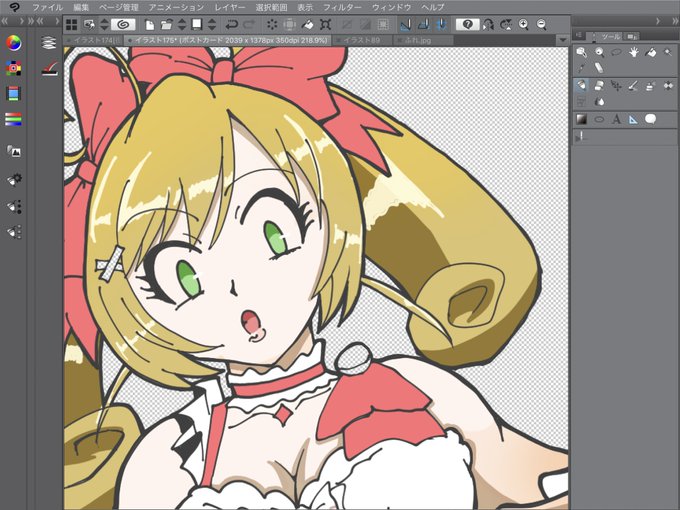Zoom out with command bar magnifier
Image resolution: width=680 pixels, height=510 pixels.
point(541,25)
